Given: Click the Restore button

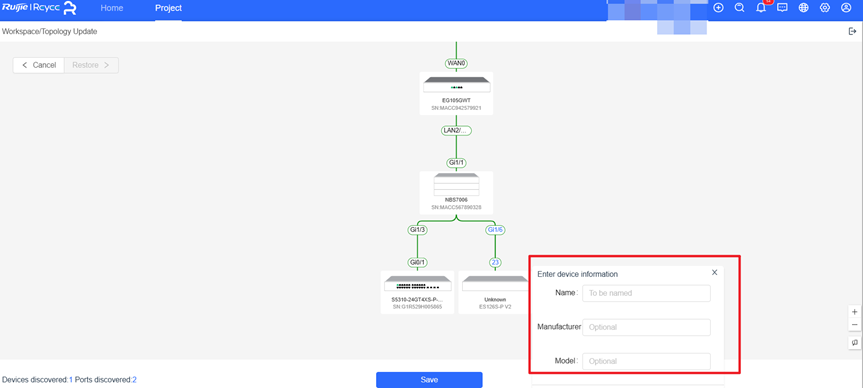Looking at the screenshot, I should tap(91, 65).
